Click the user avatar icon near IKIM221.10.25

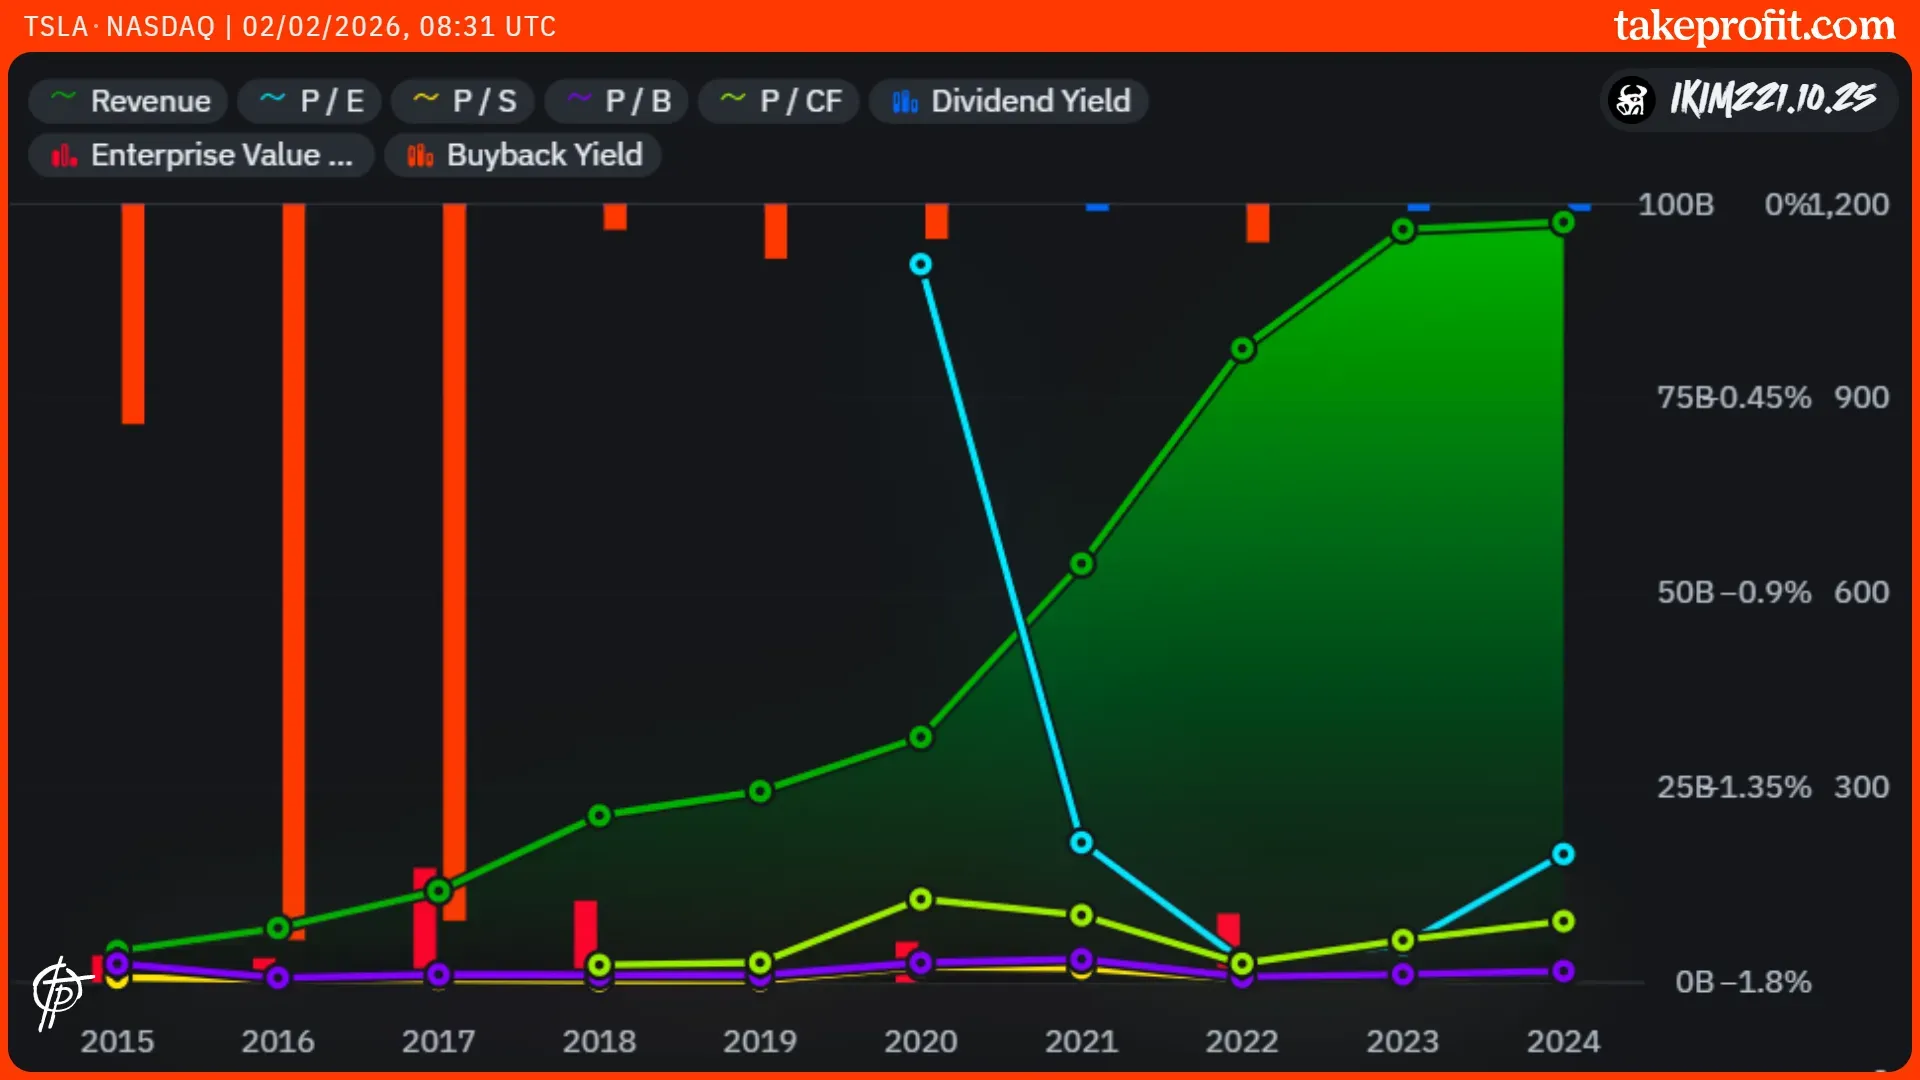(1632, 99)
